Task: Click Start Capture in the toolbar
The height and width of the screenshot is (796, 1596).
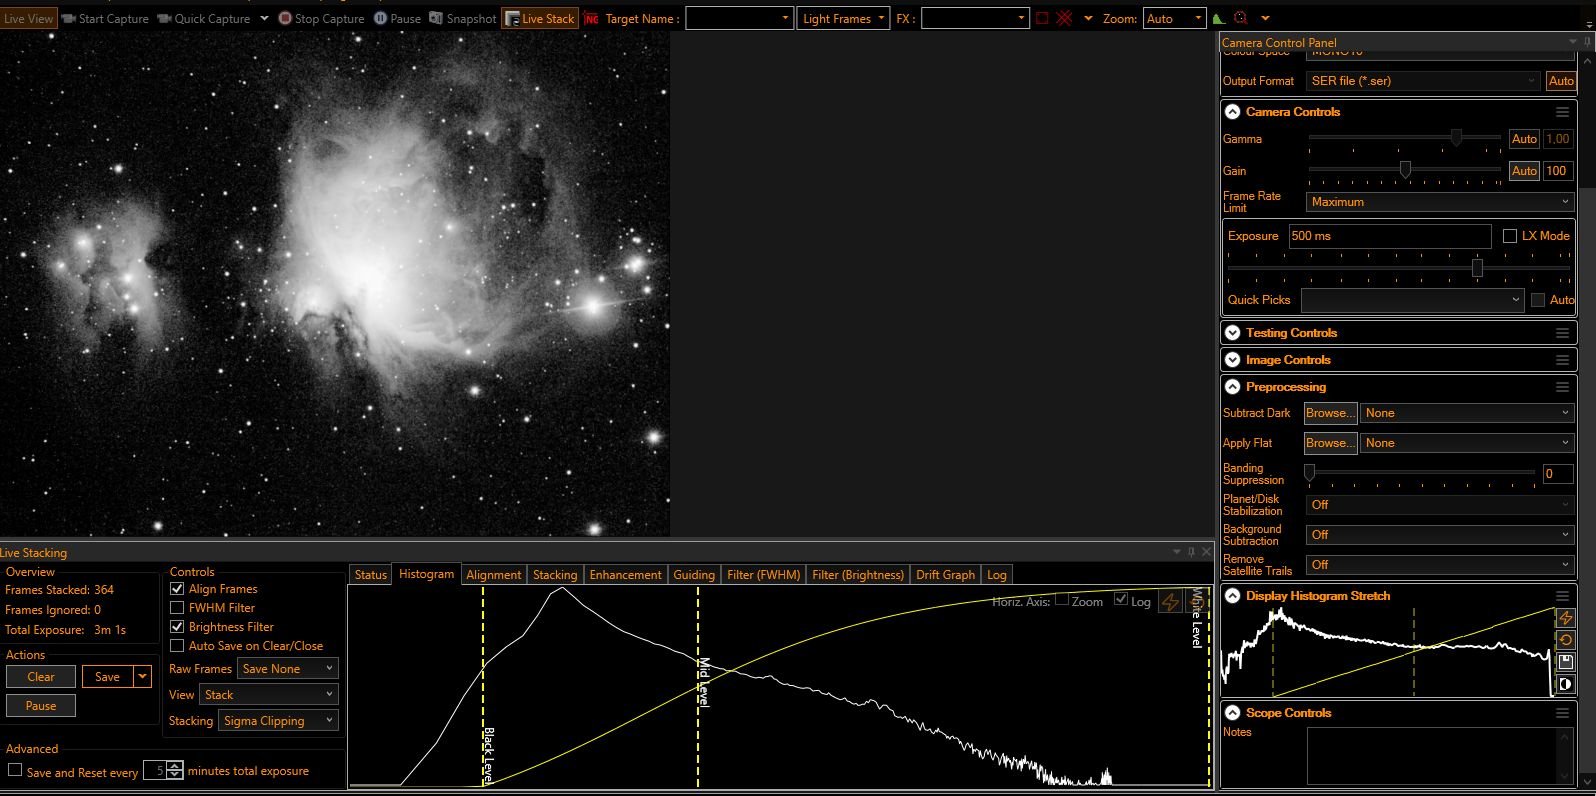Action: click(x=105, y=18)
